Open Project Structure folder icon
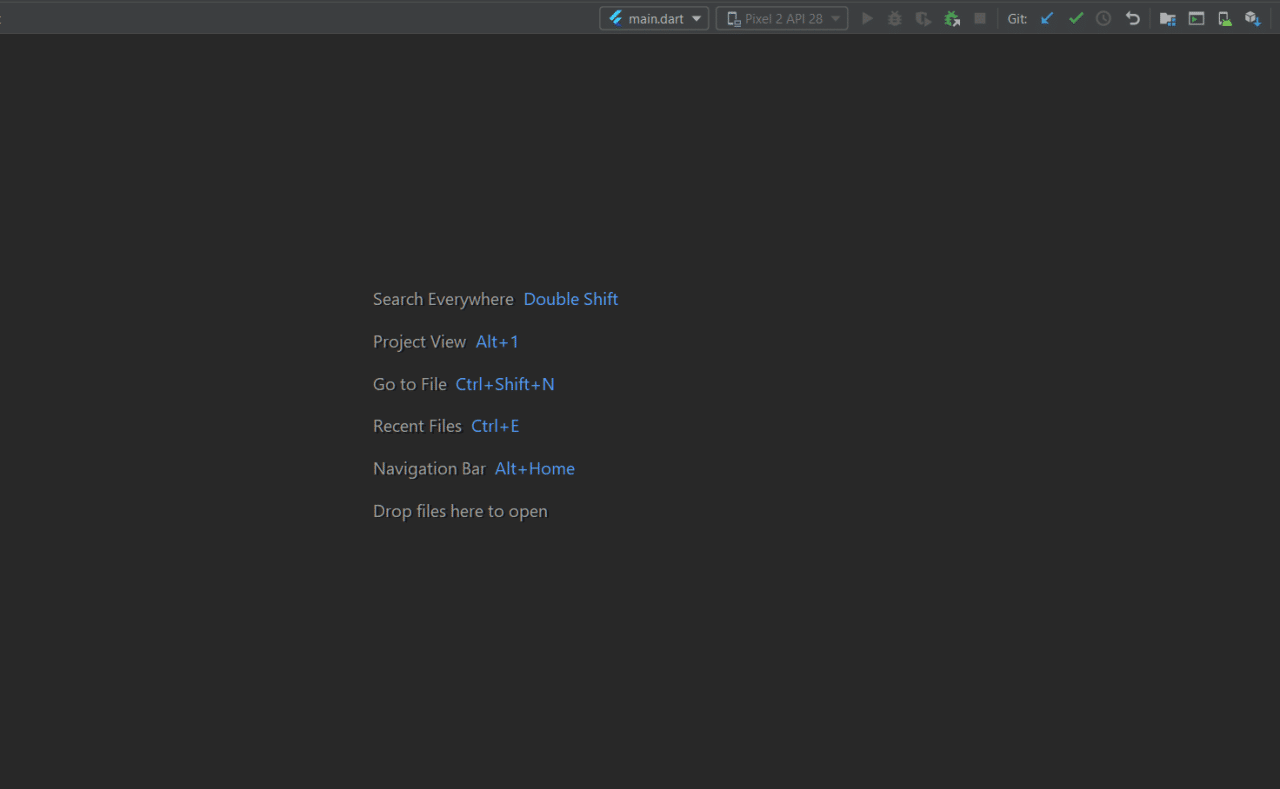Viewport: 1280px width, 789px height. coord(1167,18)
